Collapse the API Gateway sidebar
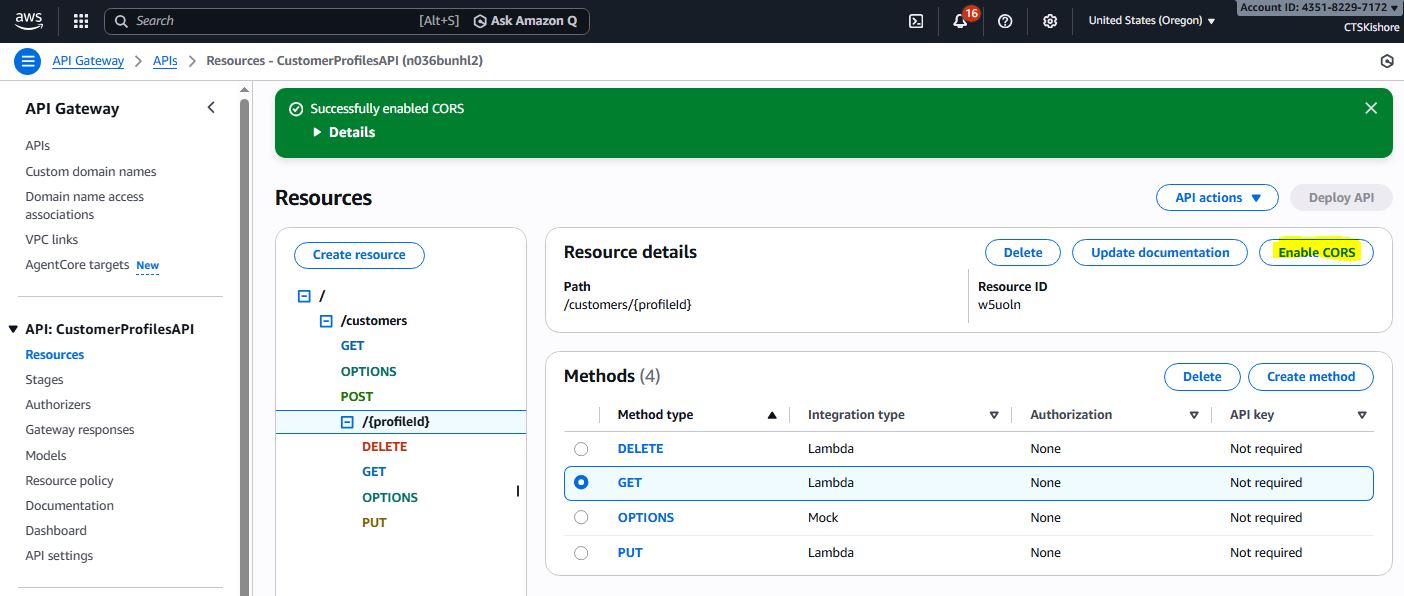This screenshot has width=1404, height=596. [x=211, y=108]
